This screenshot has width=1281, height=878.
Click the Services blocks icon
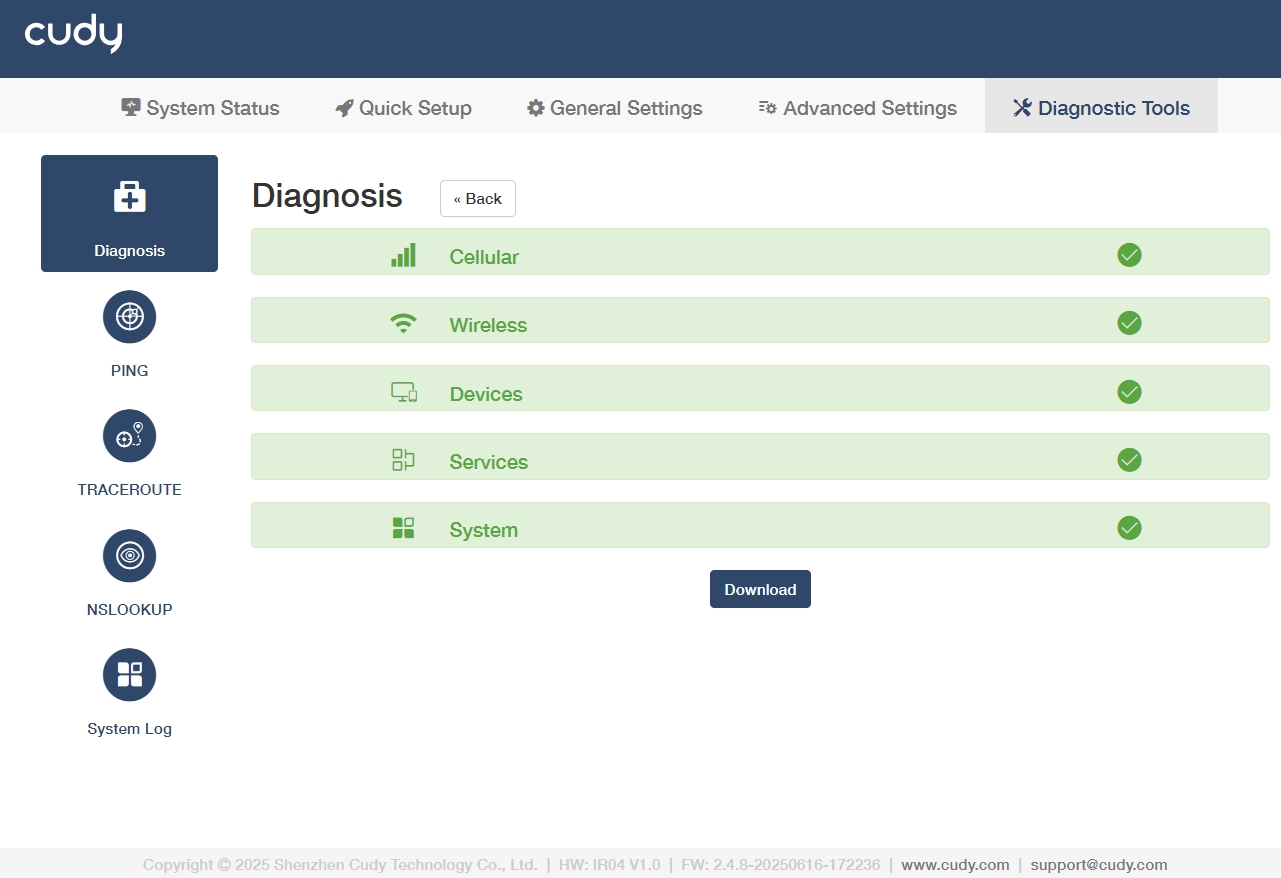[x=403, y=460]
